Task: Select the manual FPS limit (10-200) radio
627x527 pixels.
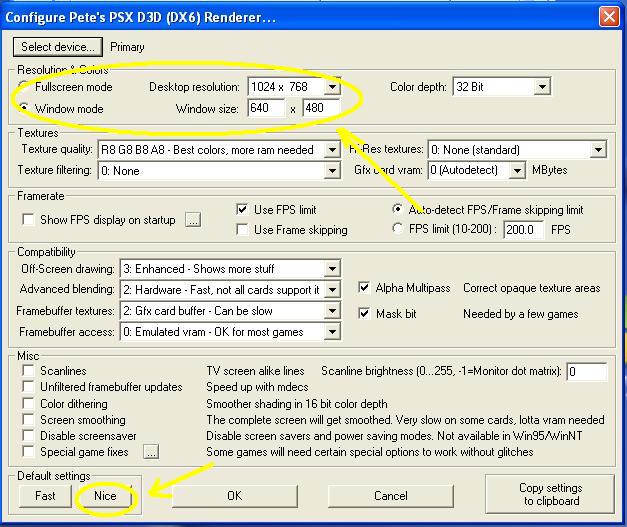Action: 397,229
